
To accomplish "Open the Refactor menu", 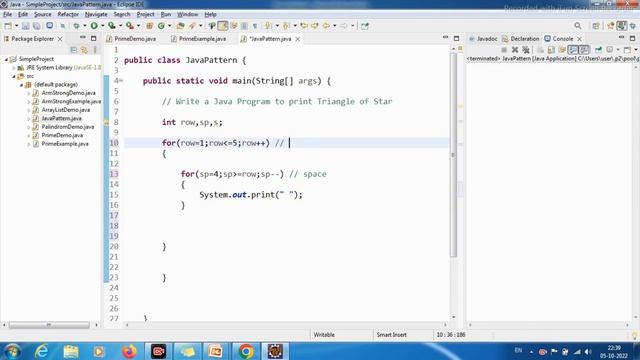I will click(68, 14).
